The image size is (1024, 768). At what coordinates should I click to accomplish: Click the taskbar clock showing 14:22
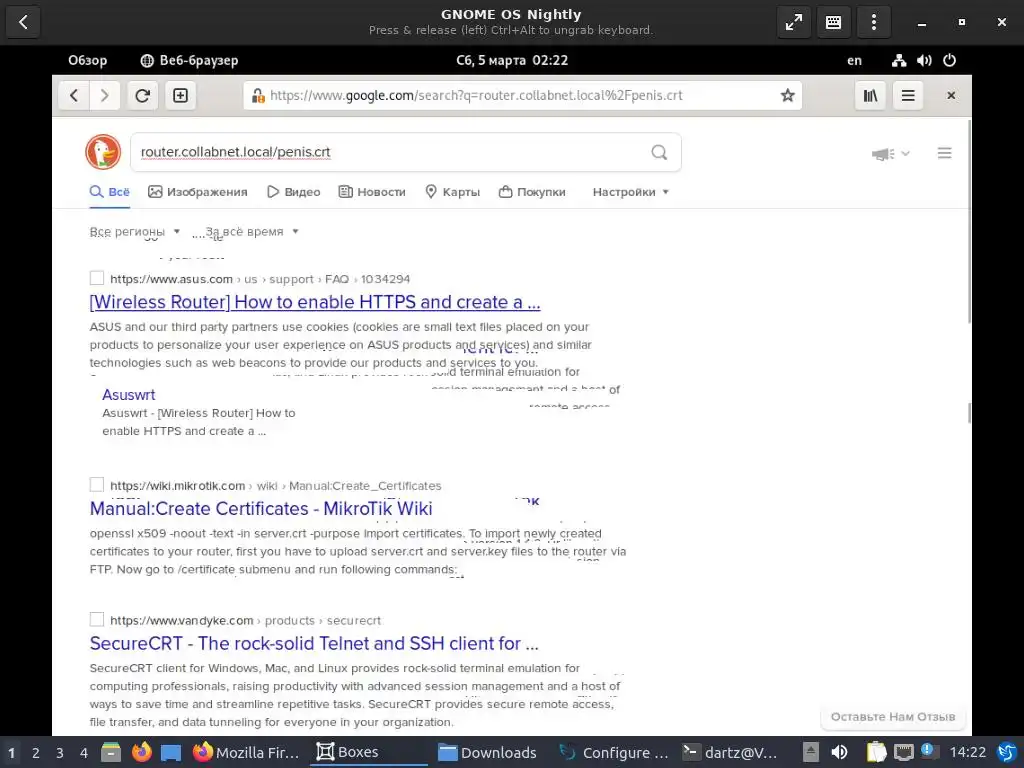pos(967,752)
